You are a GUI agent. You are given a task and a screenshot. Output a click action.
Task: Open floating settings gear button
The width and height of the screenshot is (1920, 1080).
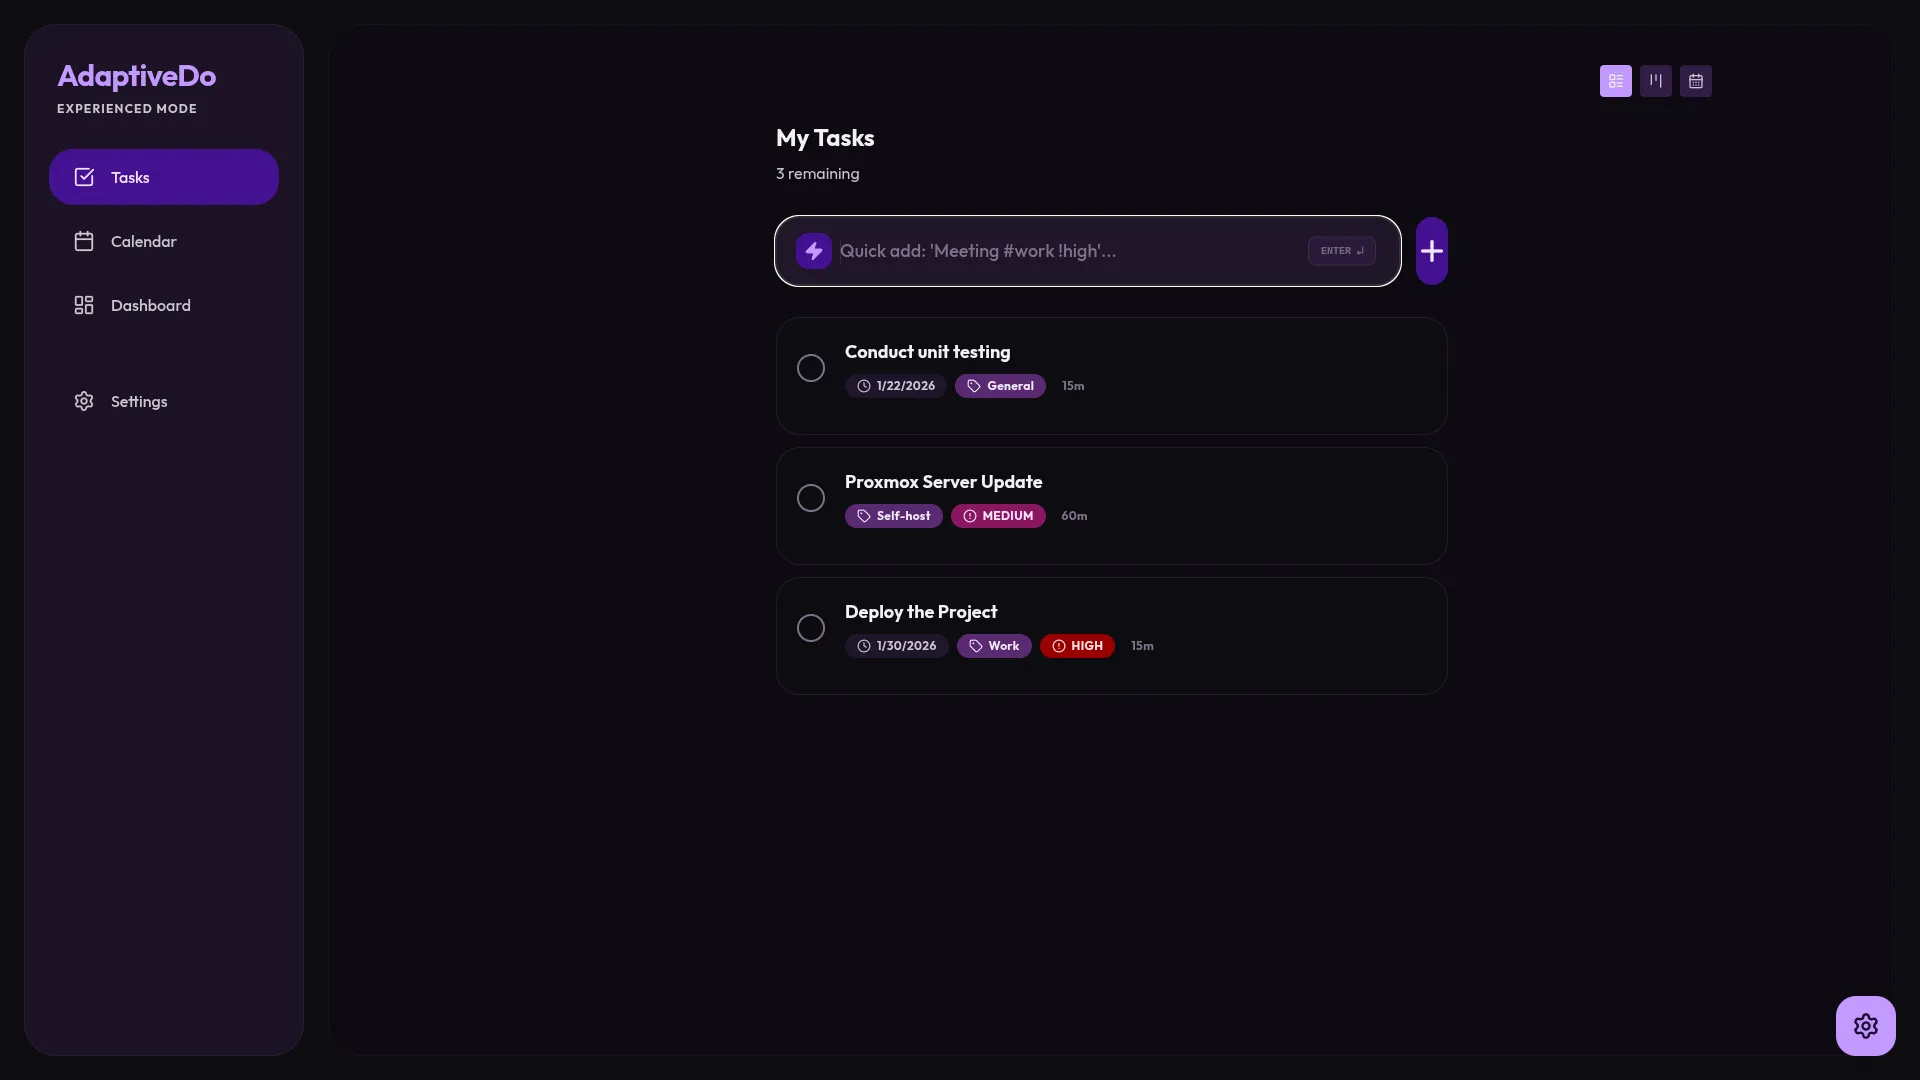[x=1865, y=1025]
